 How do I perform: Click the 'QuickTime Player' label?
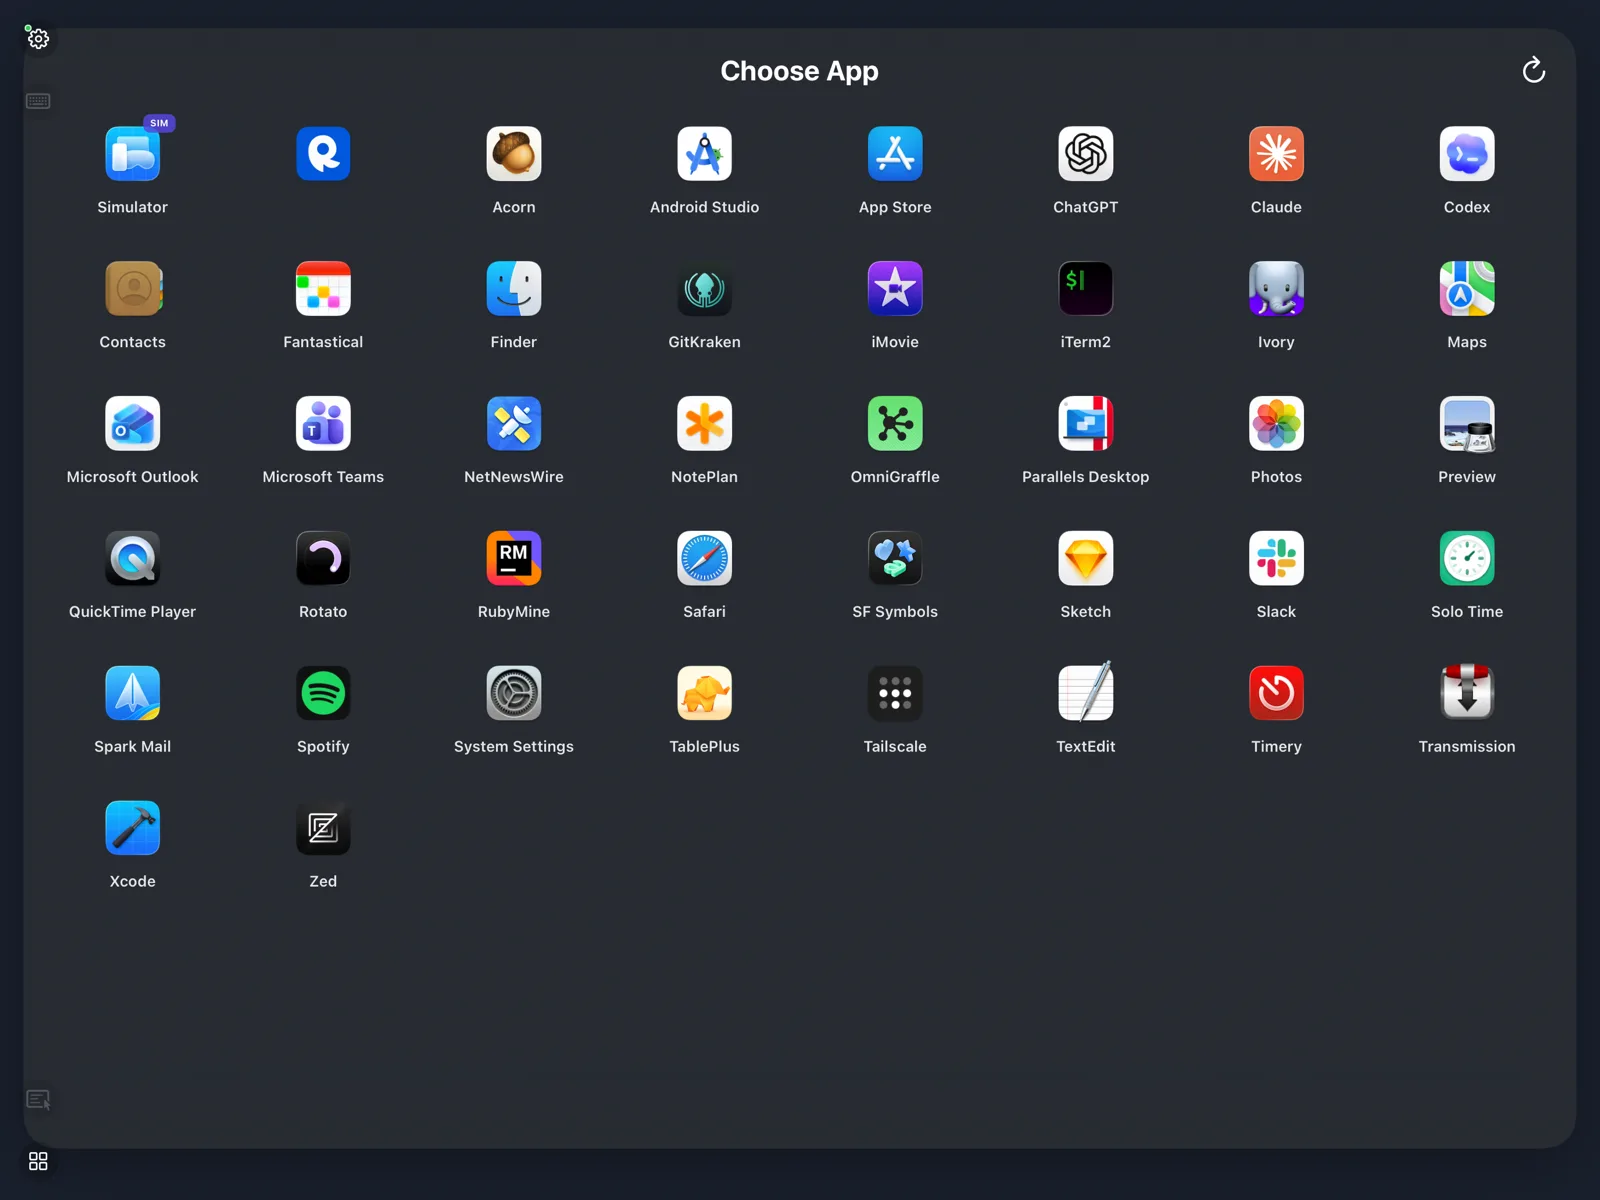[133, 612]
